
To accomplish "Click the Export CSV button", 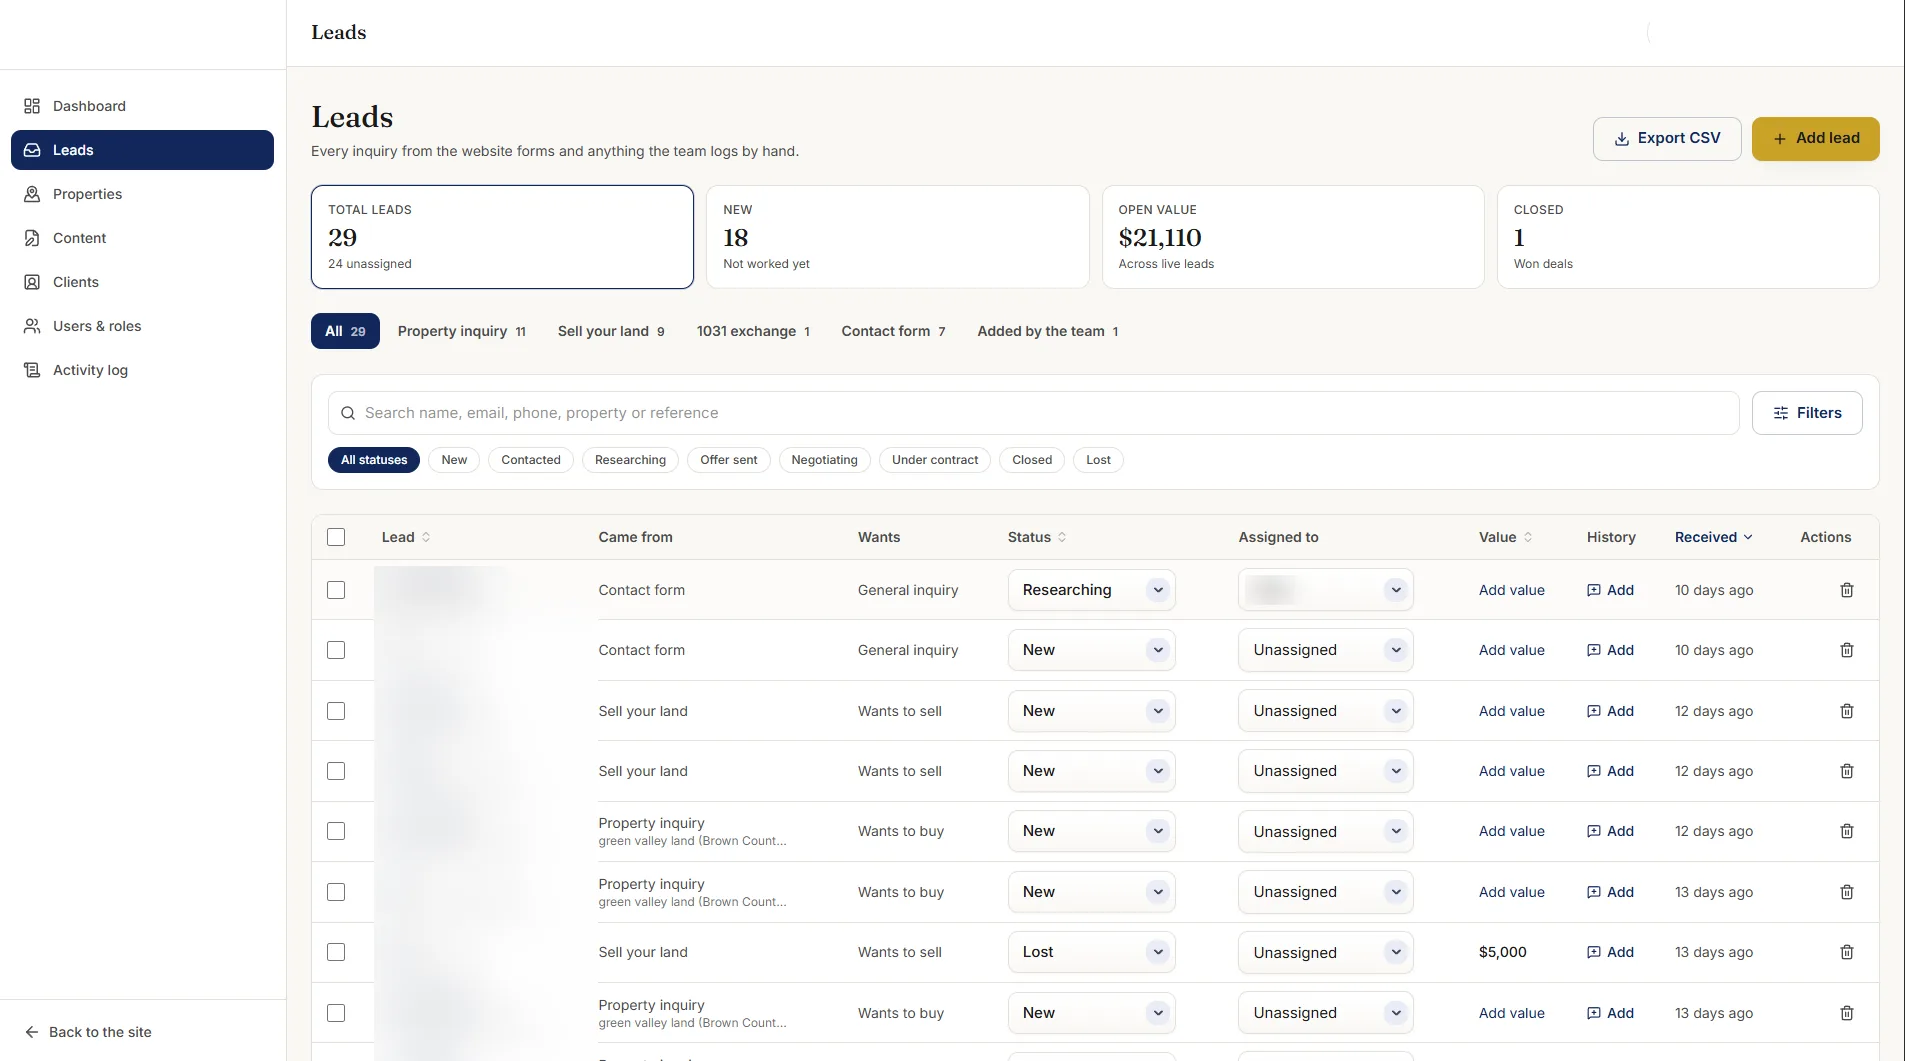I will point(1667,139).
